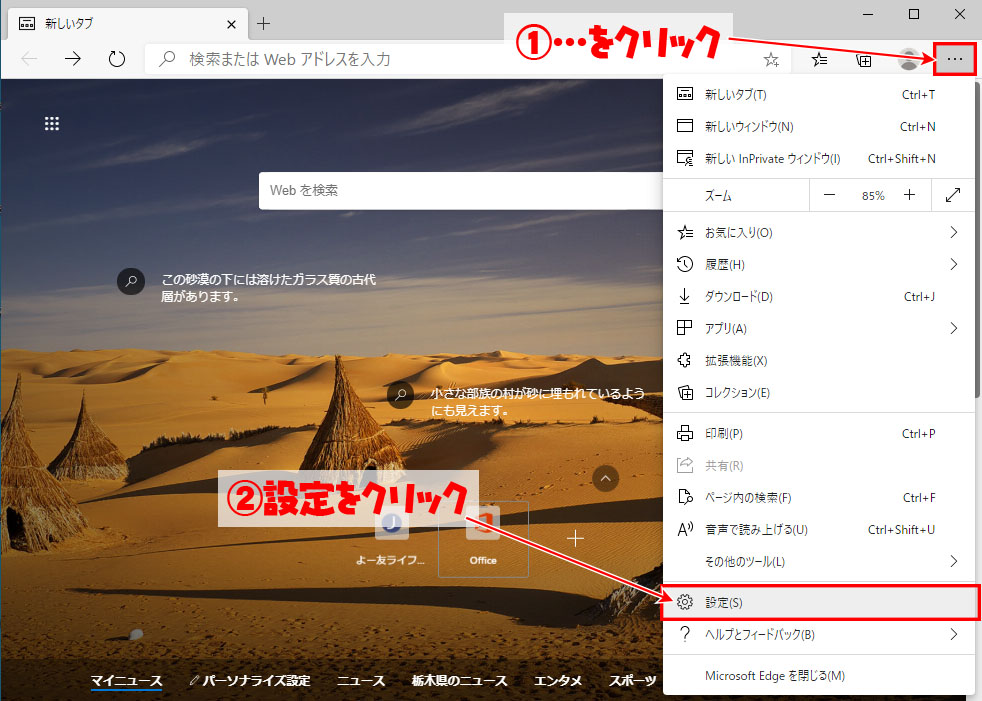Click the Back navigation arrow

pos(29,59)
